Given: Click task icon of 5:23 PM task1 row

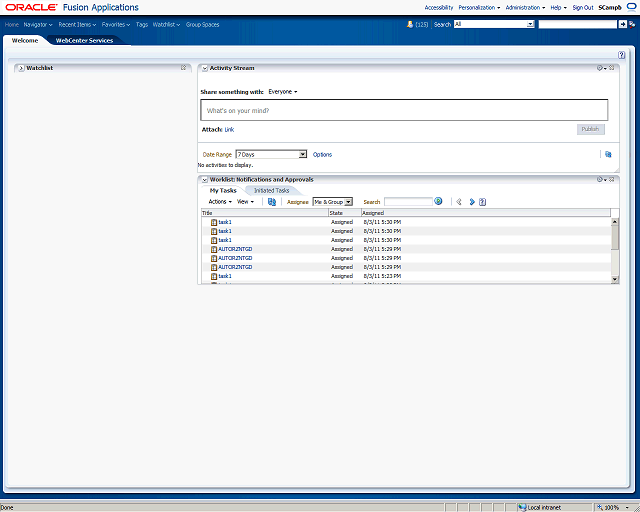Looking at the screenshot, I should point(213,276).
